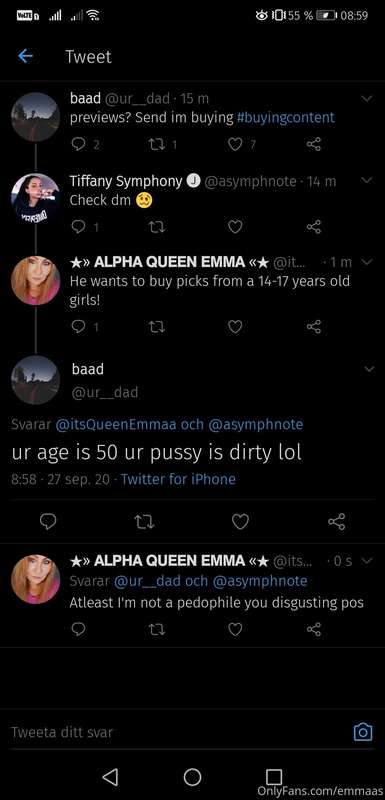Image resolution: width=385 pixels, height=800 pixels.
Task: View Tiffany Symphony's profile picture
Action: pos(36,198)
